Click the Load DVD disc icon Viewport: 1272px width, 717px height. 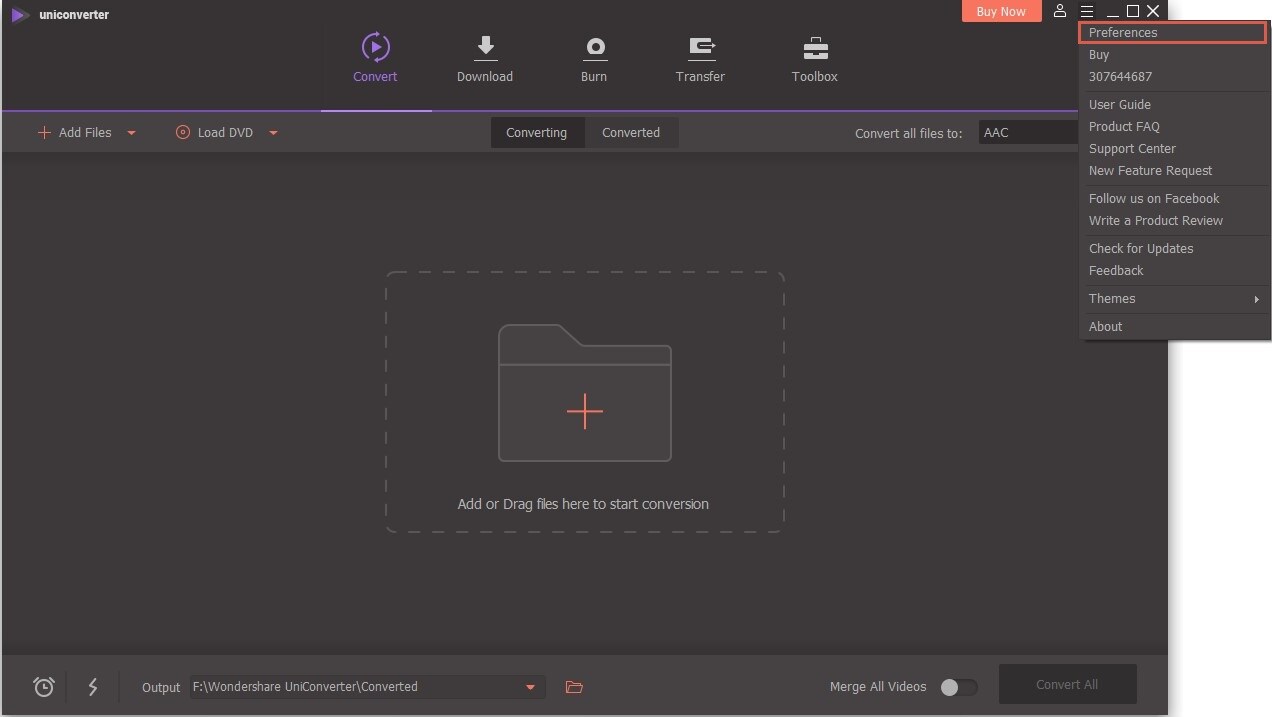(182, 132)
